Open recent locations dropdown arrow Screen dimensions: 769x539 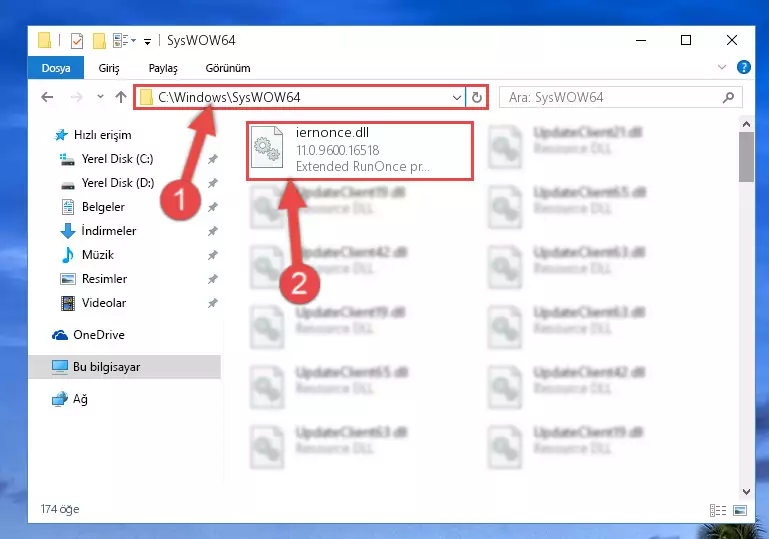101,97
